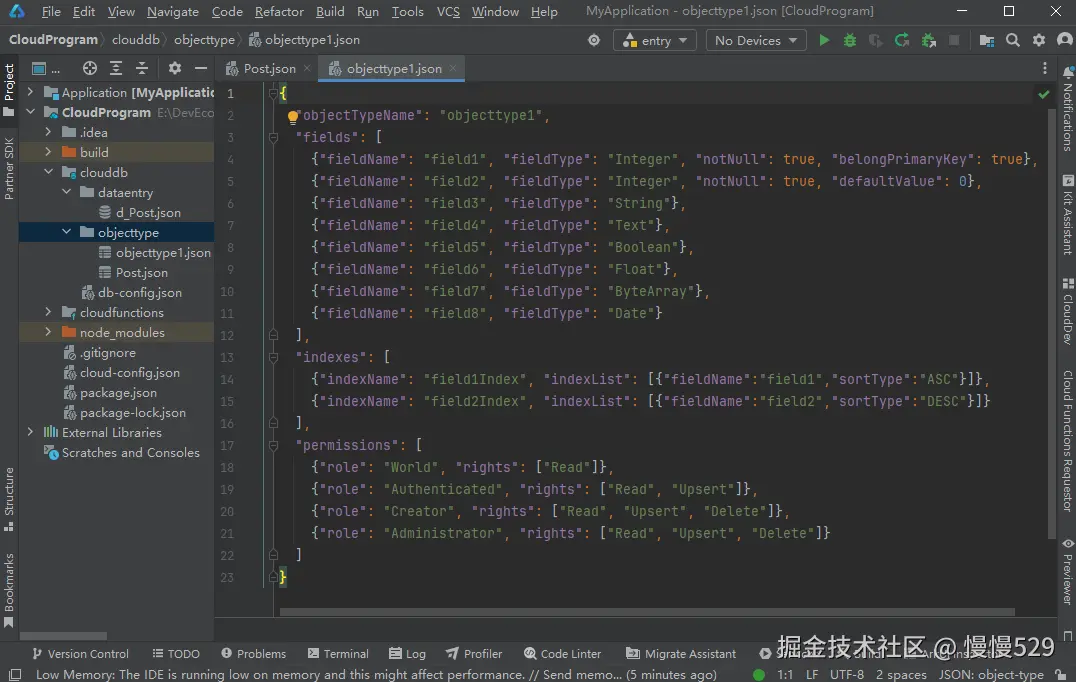Select d_Post.json file in tree
The height and width of the screenshot is (682, 1076).
148,212
